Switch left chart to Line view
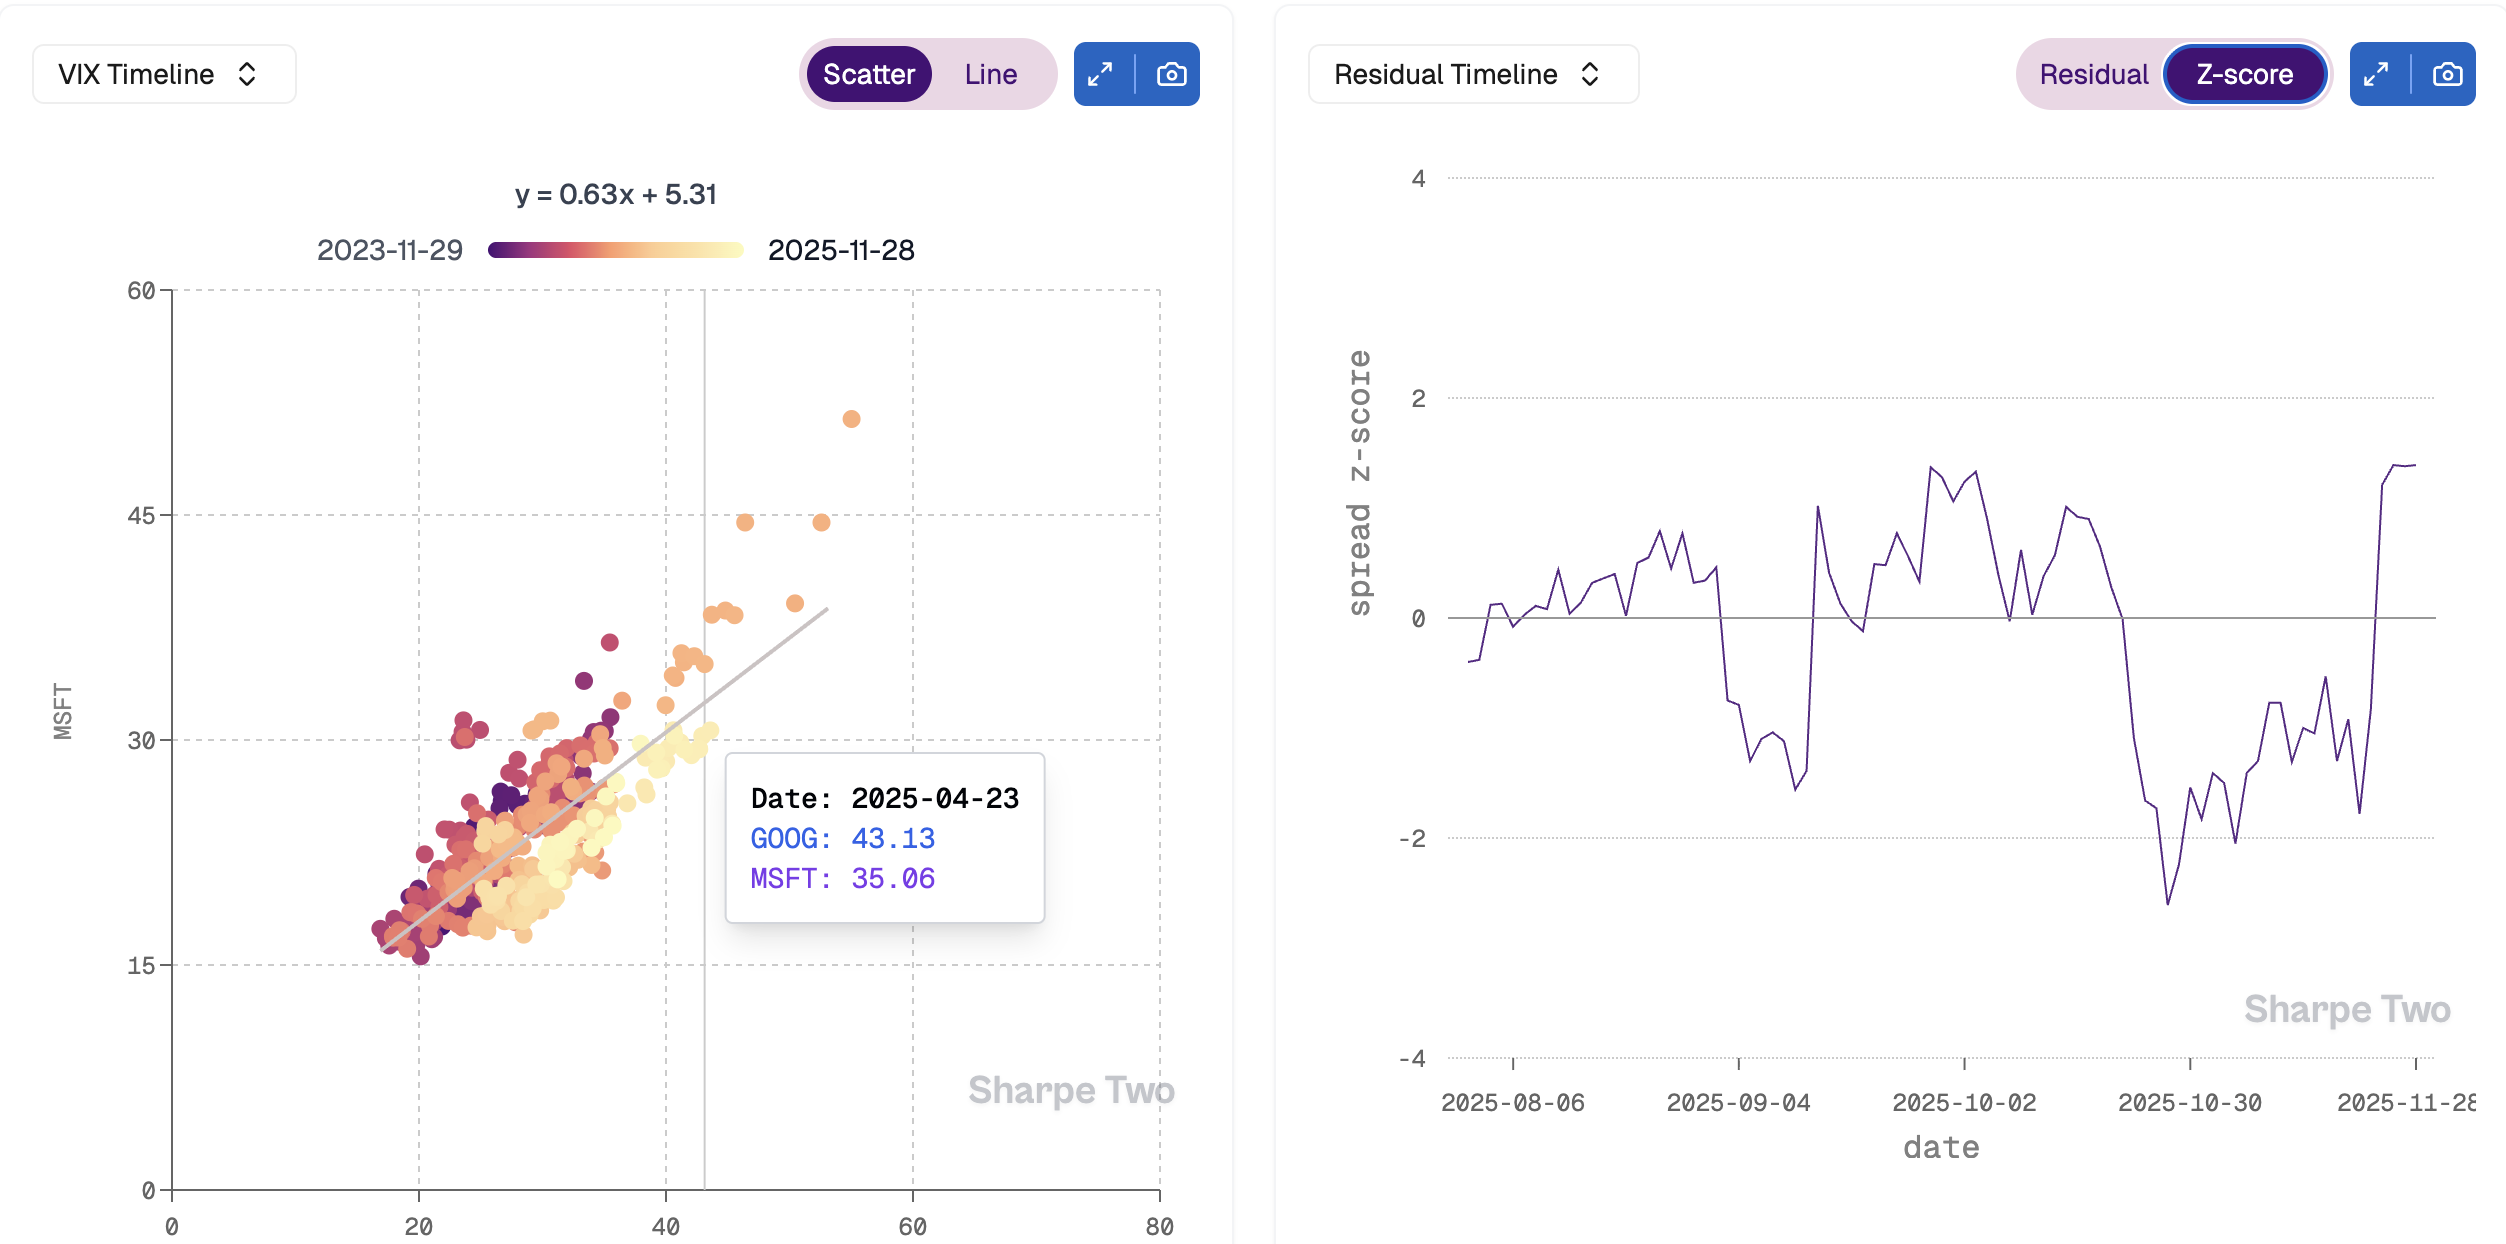2506x1244 pixels. pyautogui.click(x=990, y=74)
